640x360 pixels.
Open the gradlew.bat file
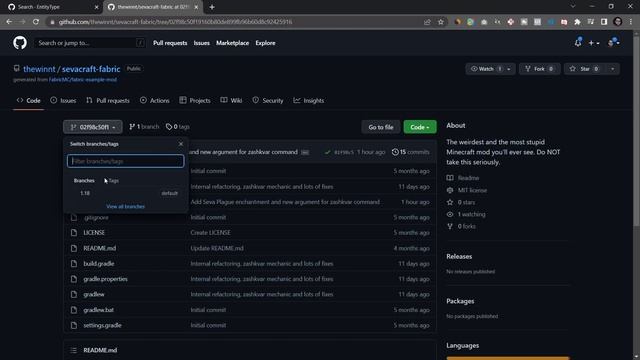[98, 310]
